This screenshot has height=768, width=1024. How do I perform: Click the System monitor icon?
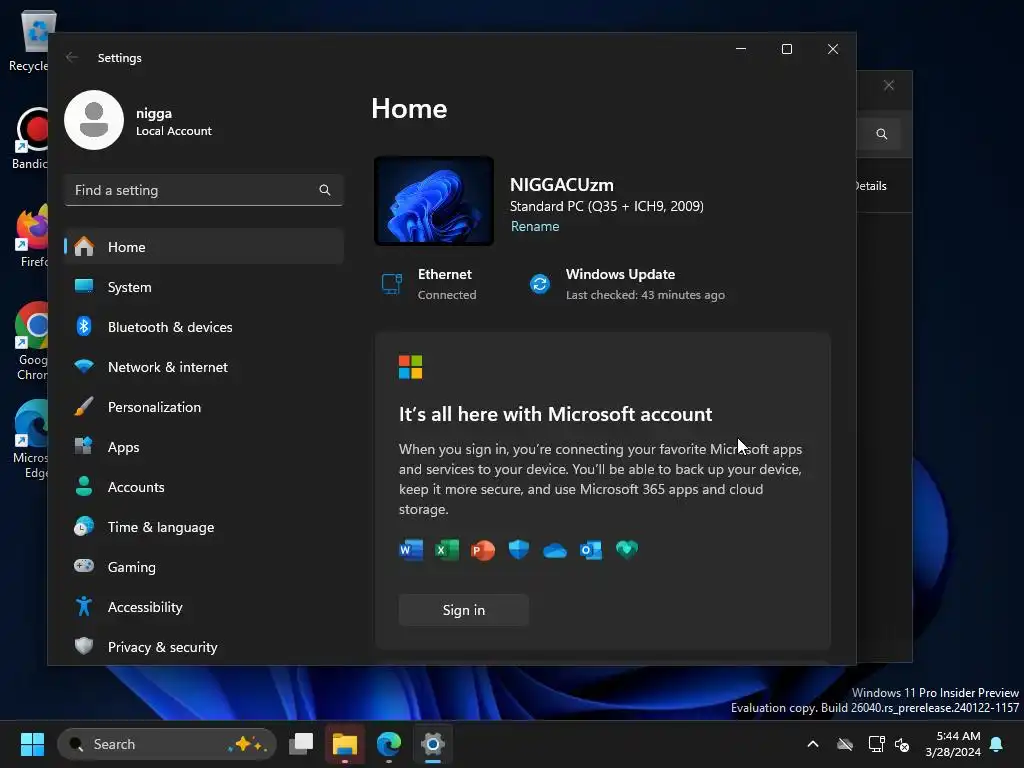point(84,286)
